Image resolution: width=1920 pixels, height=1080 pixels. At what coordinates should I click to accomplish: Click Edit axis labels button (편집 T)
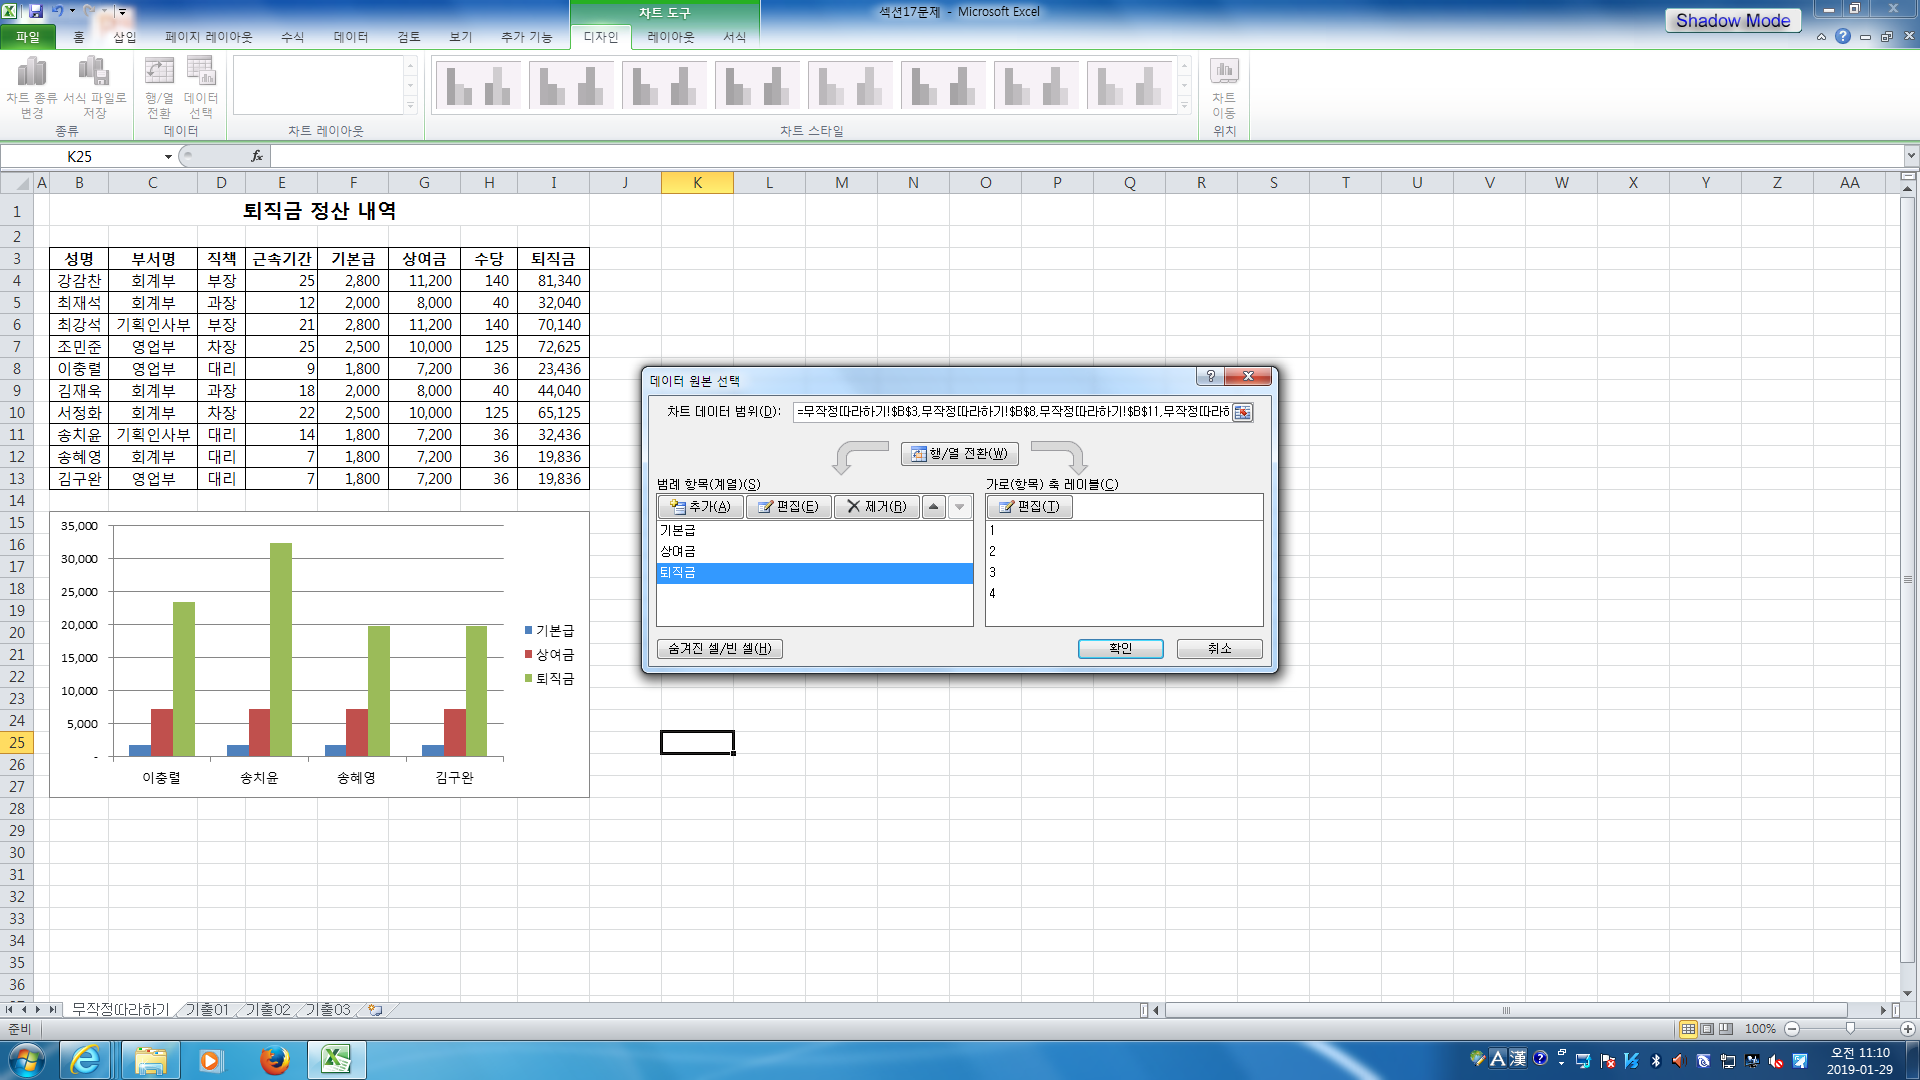coord(1029,507)
